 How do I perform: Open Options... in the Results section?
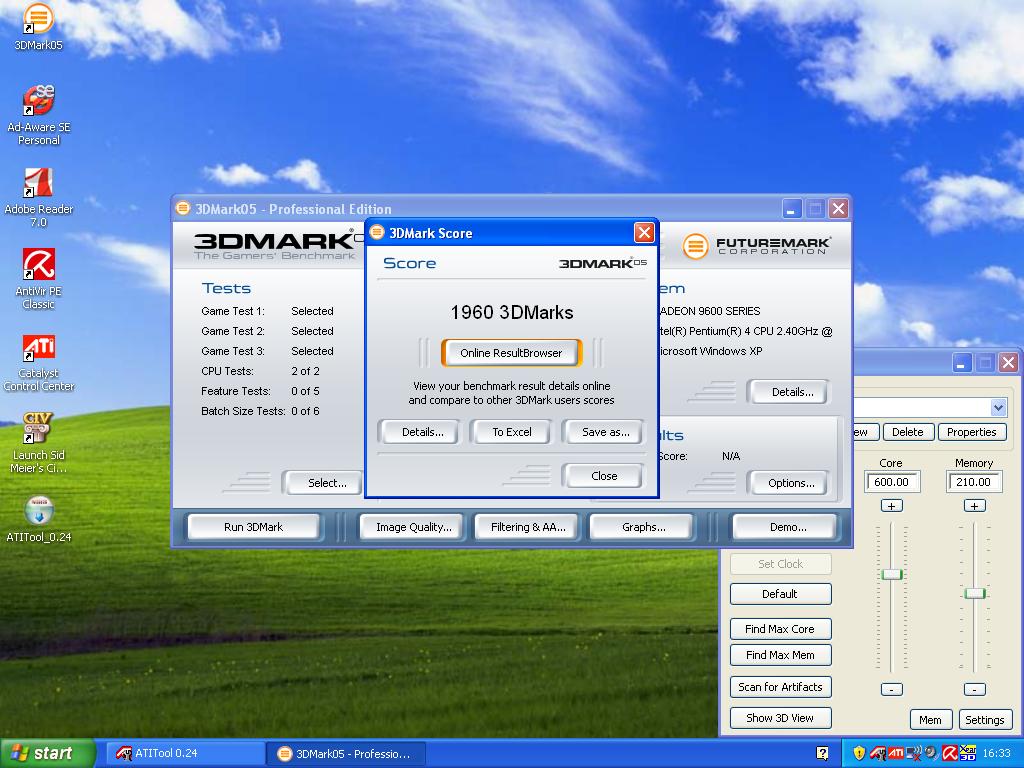pos(791,483)
